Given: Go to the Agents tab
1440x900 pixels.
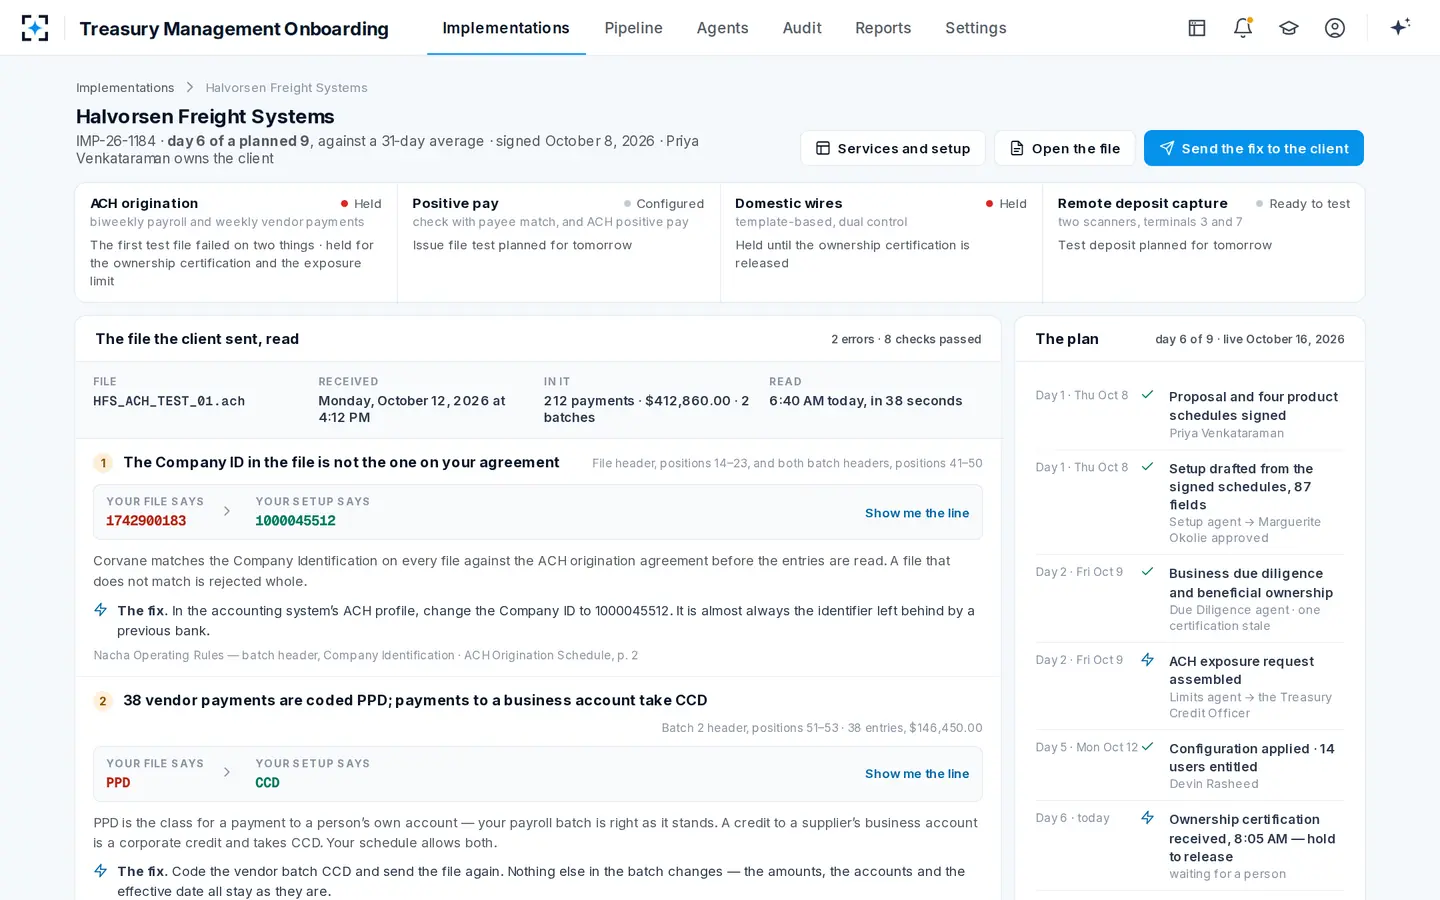Looking at the screenshot, I should coord(723,28).
